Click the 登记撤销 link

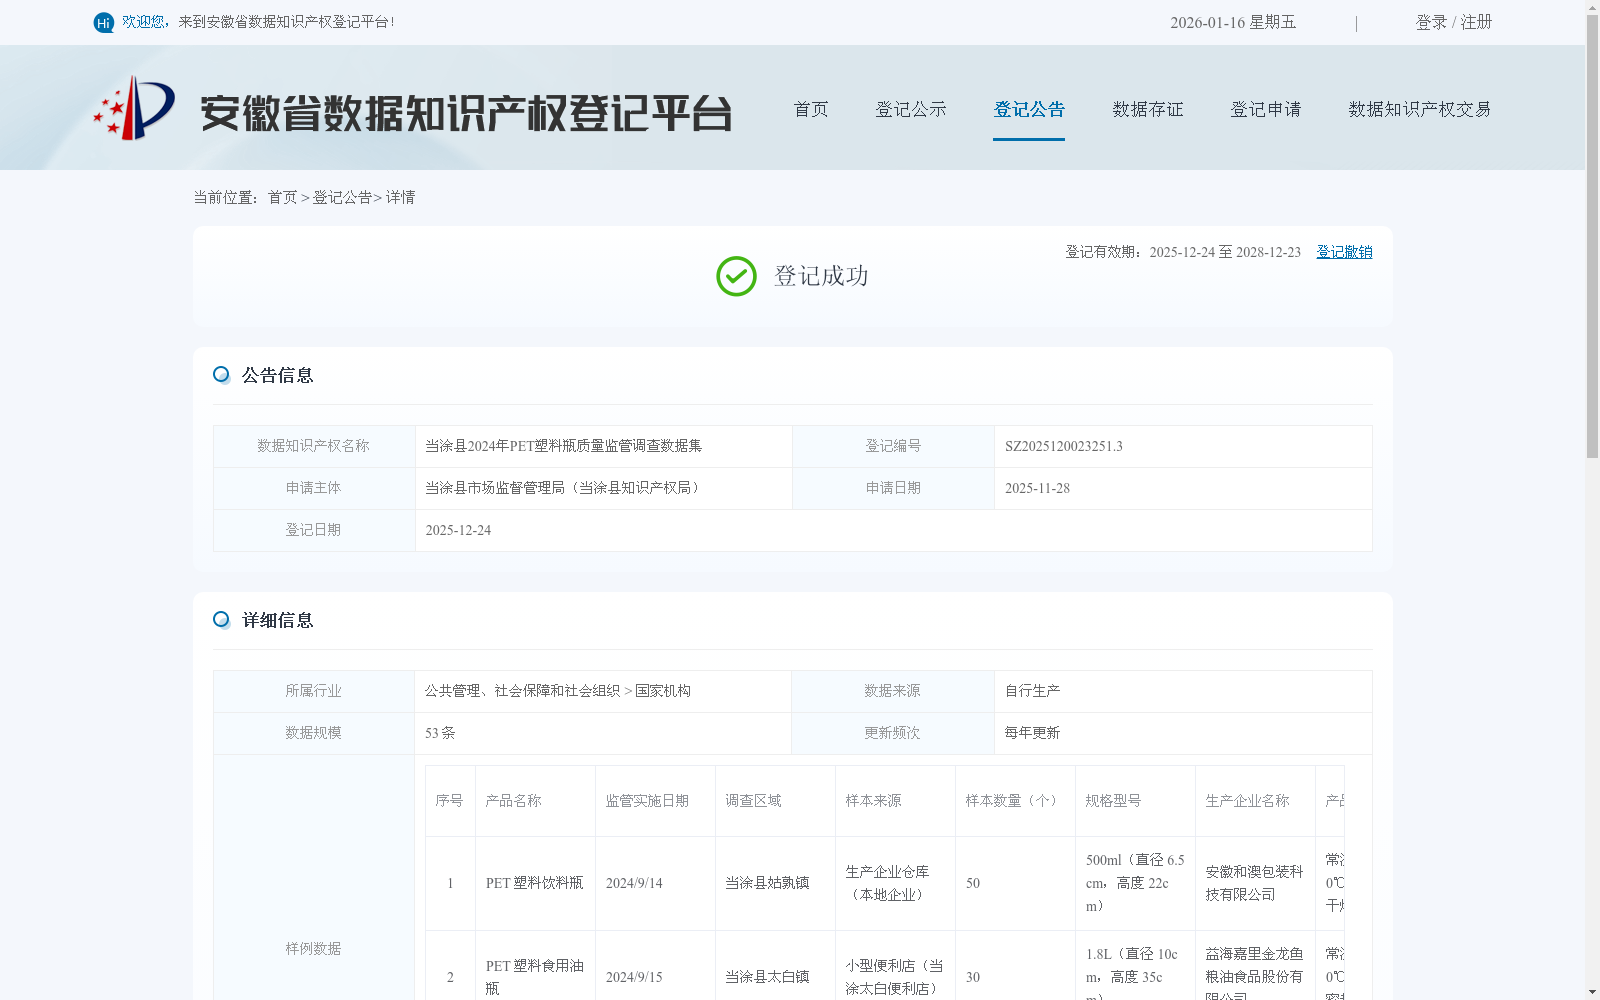click(1344, 252)
